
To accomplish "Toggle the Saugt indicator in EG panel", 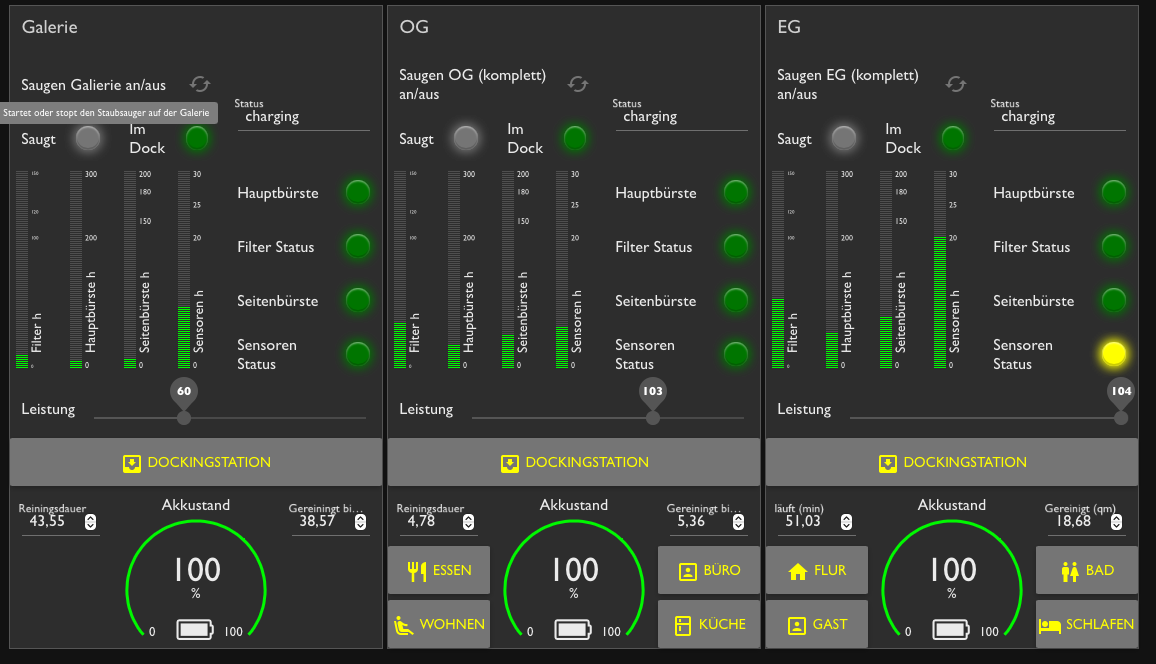I will point(844,138).
